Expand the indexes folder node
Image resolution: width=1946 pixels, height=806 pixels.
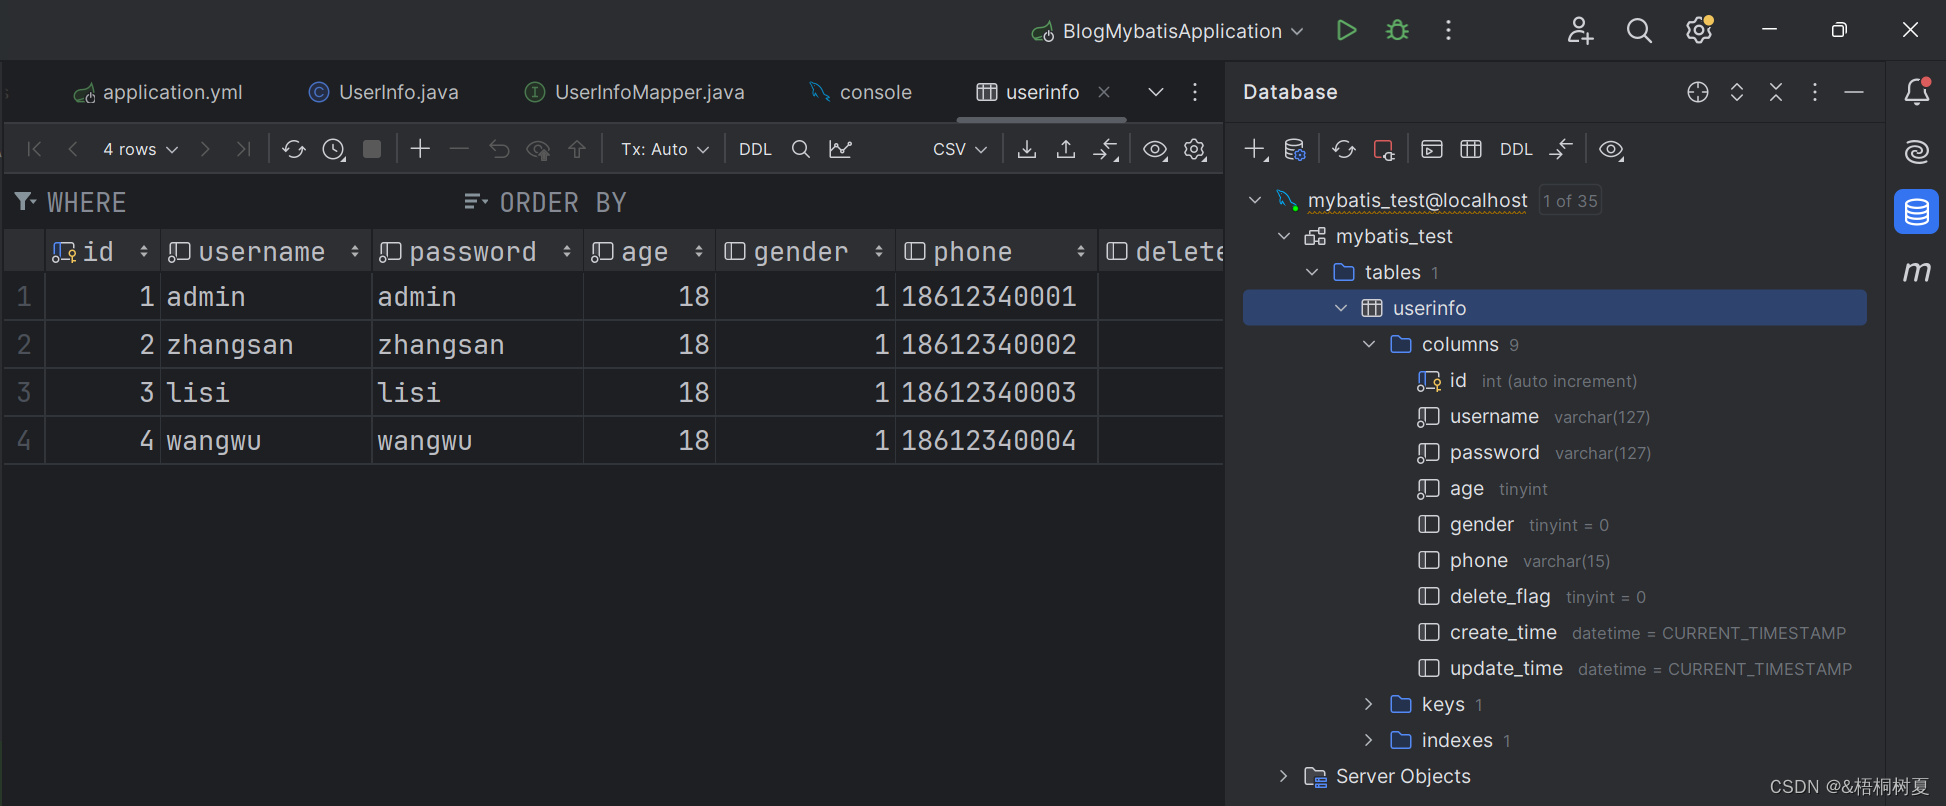click(x=1369, y=740)
